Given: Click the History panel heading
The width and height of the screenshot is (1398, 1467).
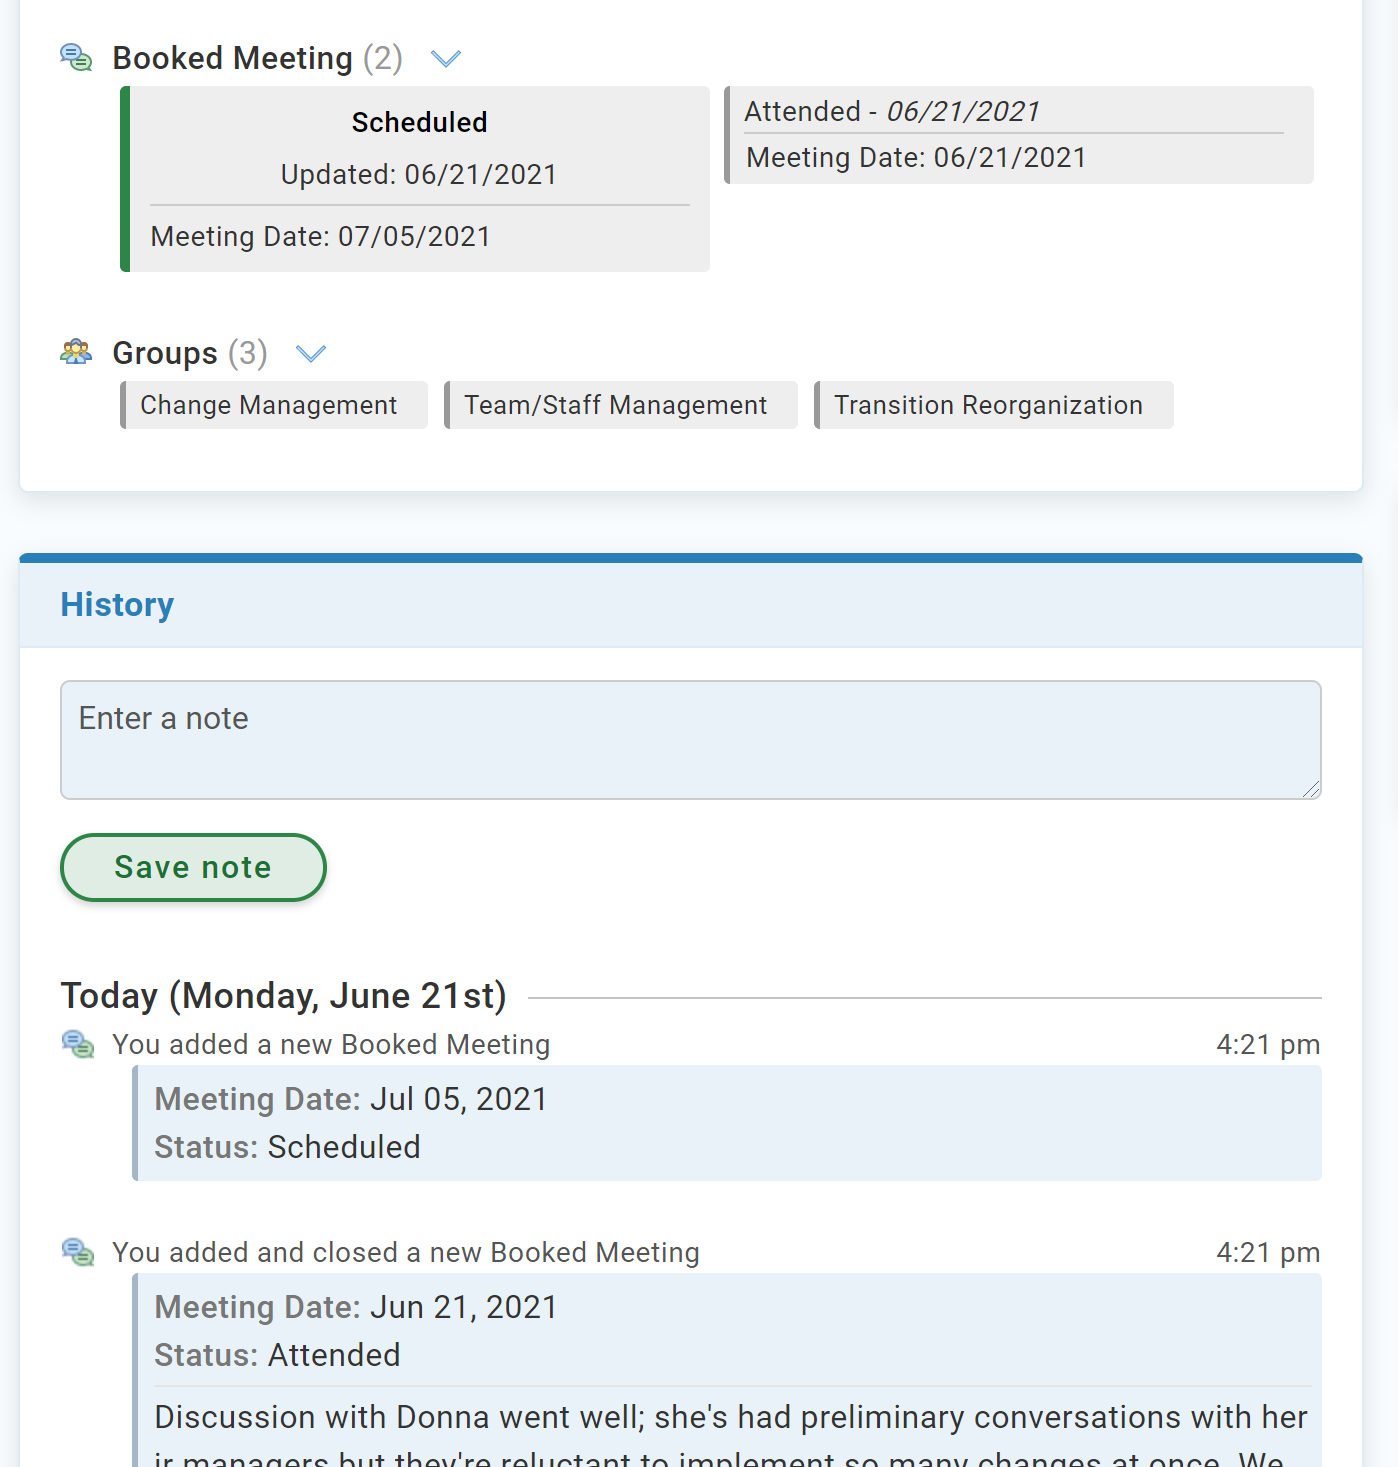Looking at the screenshot, I should (x=117, y=605).
